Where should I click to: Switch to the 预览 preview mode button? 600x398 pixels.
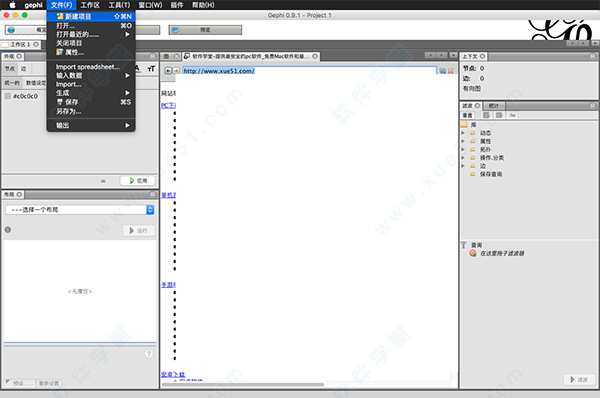click(x=205, y=30)
